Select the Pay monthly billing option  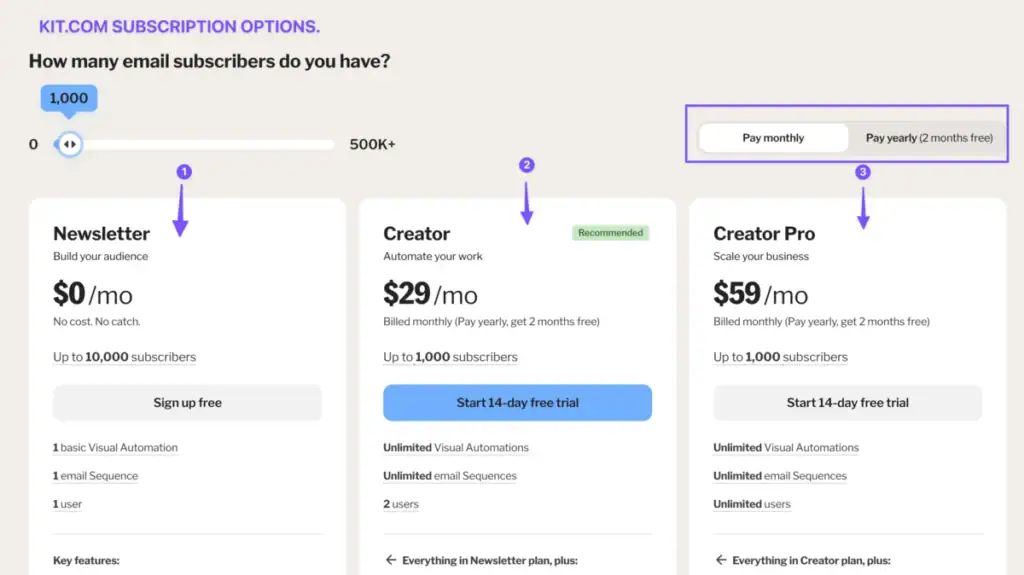(x=773, y=138)
